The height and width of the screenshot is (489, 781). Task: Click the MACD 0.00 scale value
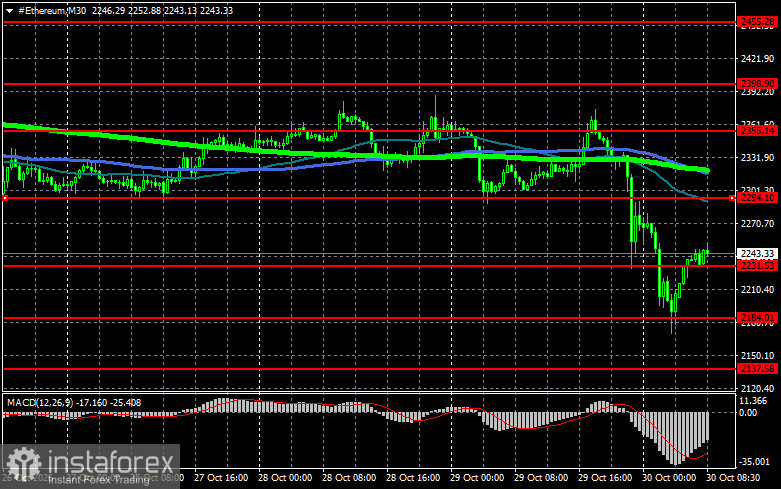748,413
